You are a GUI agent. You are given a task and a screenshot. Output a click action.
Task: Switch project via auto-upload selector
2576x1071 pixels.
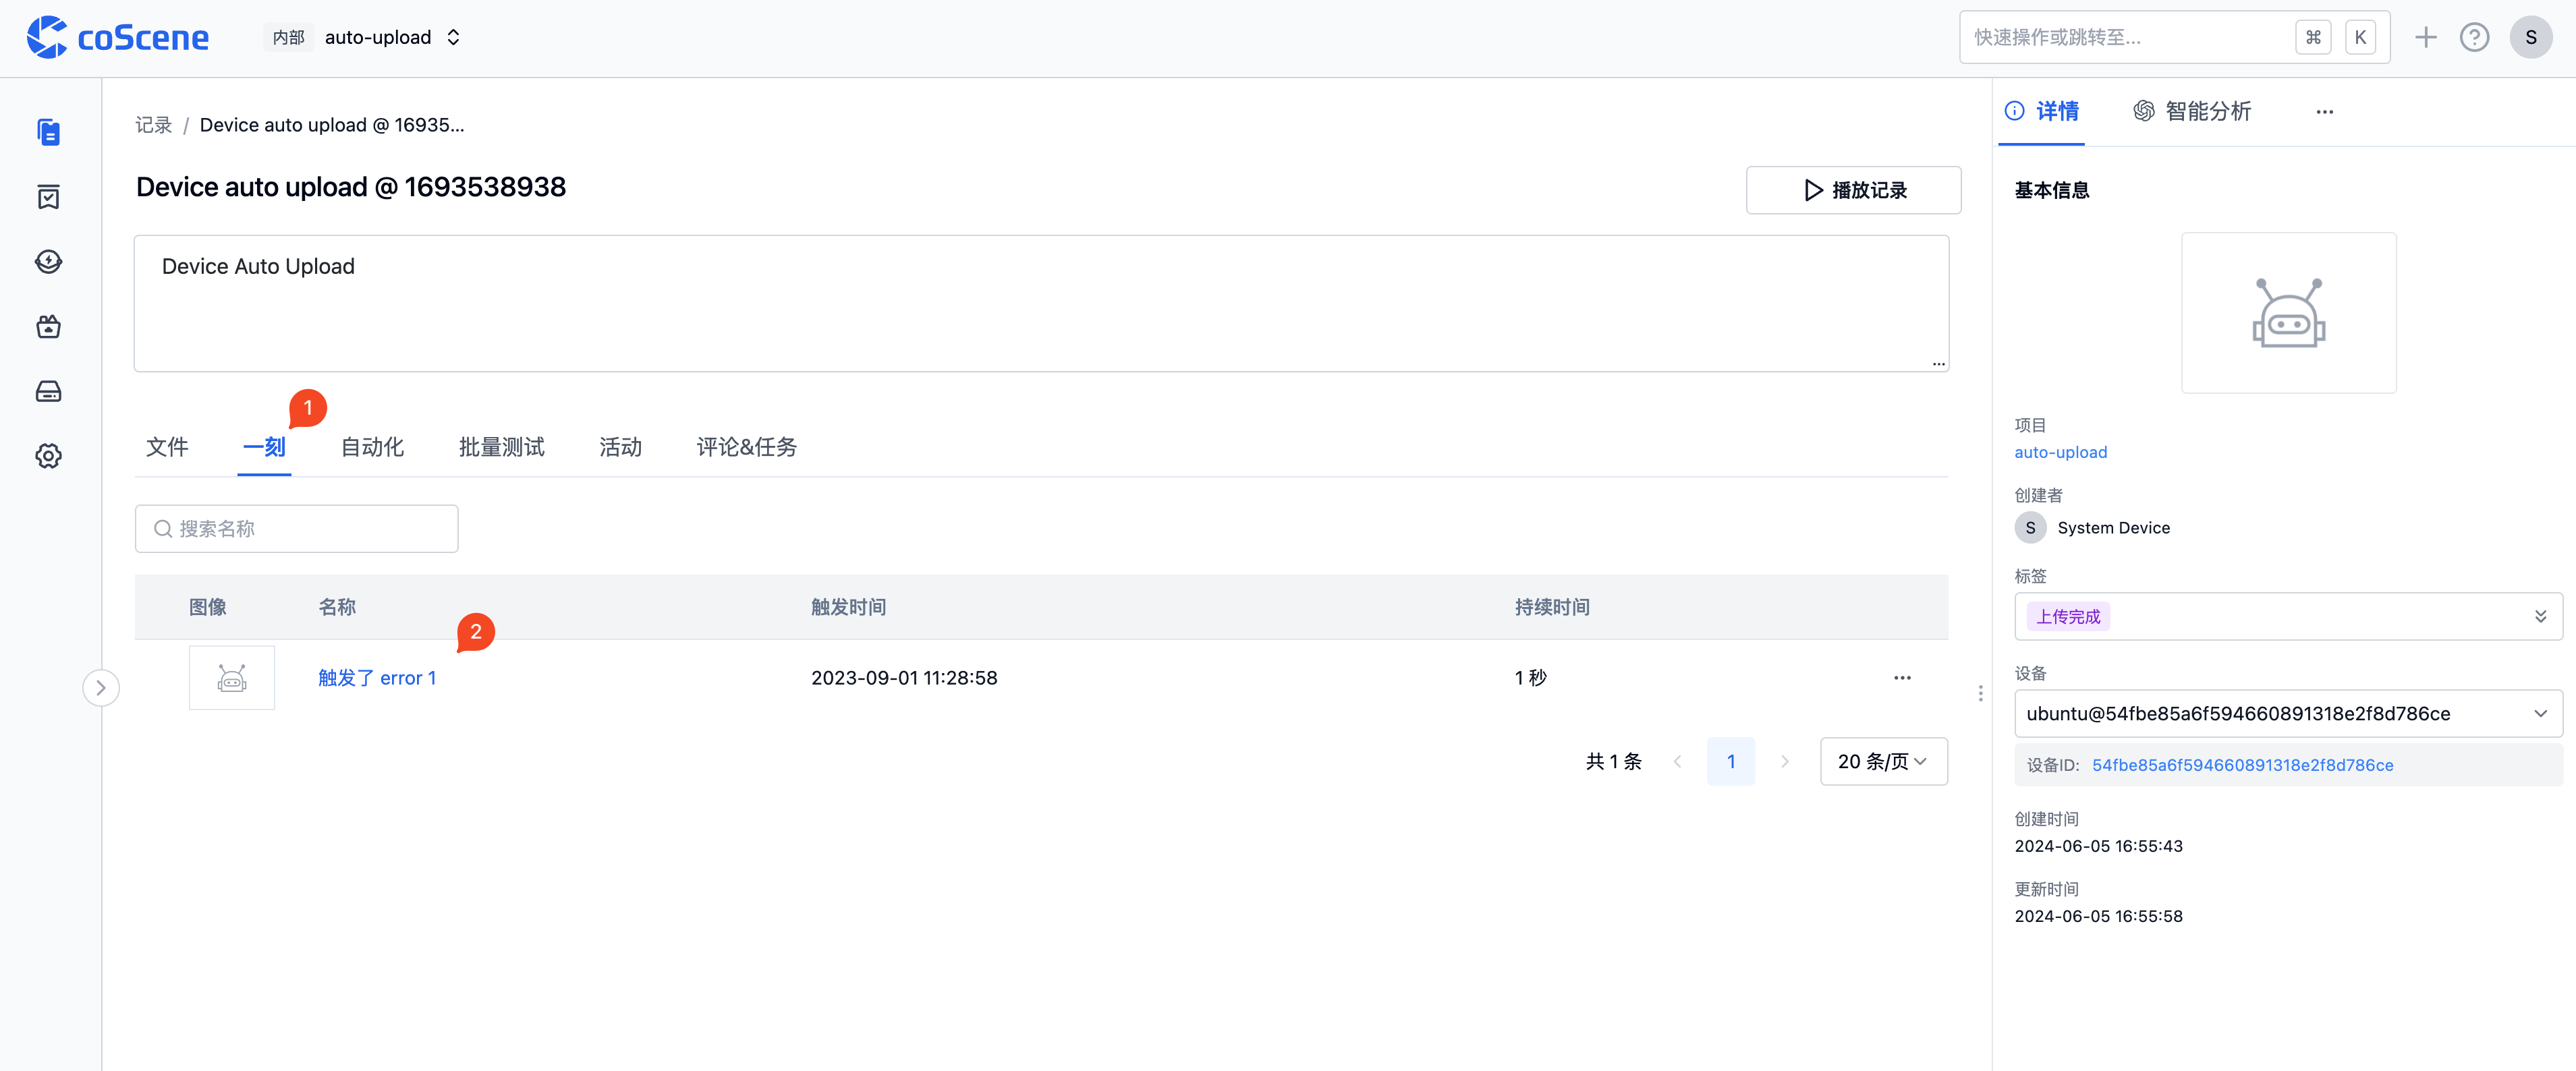tap(393, 37)
